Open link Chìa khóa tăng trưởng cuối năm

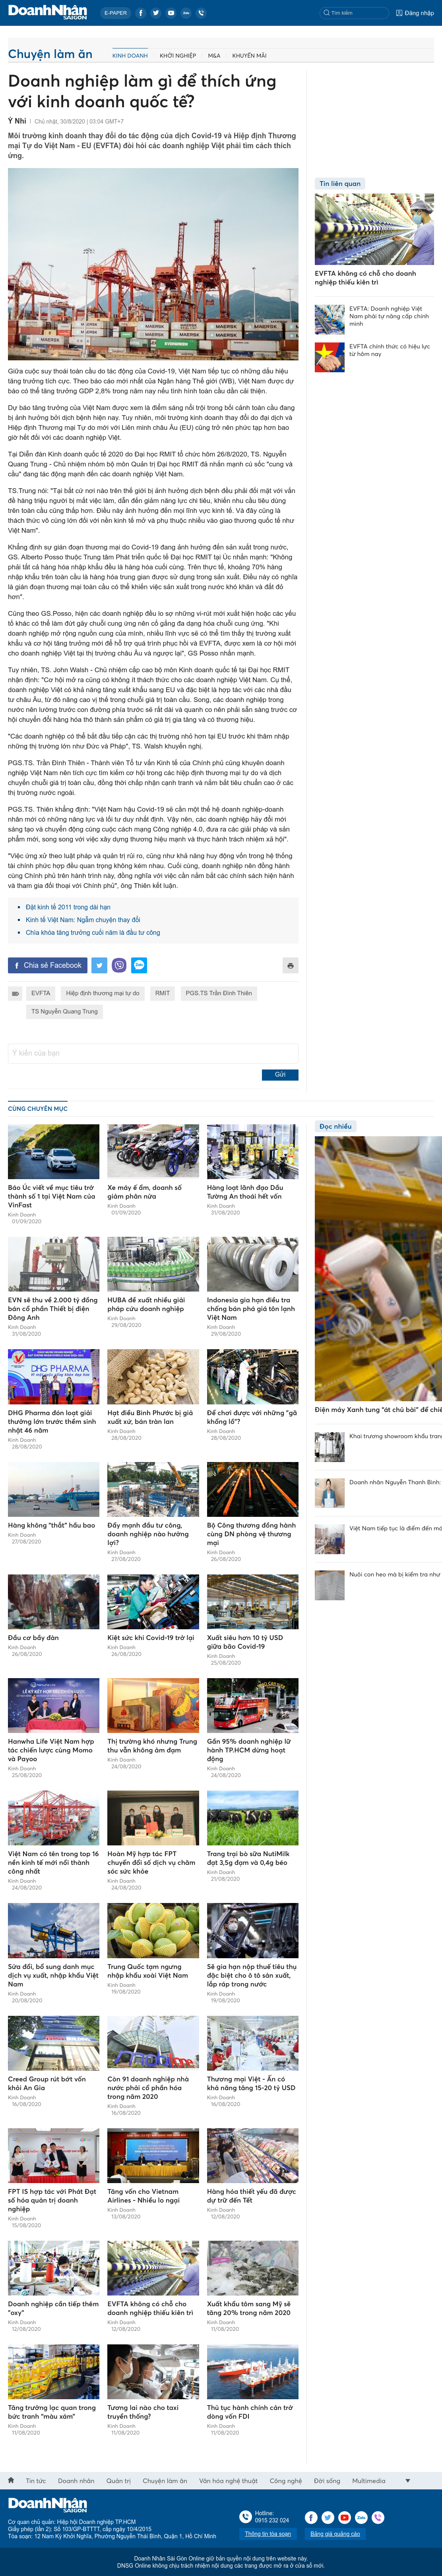(93, 932)
